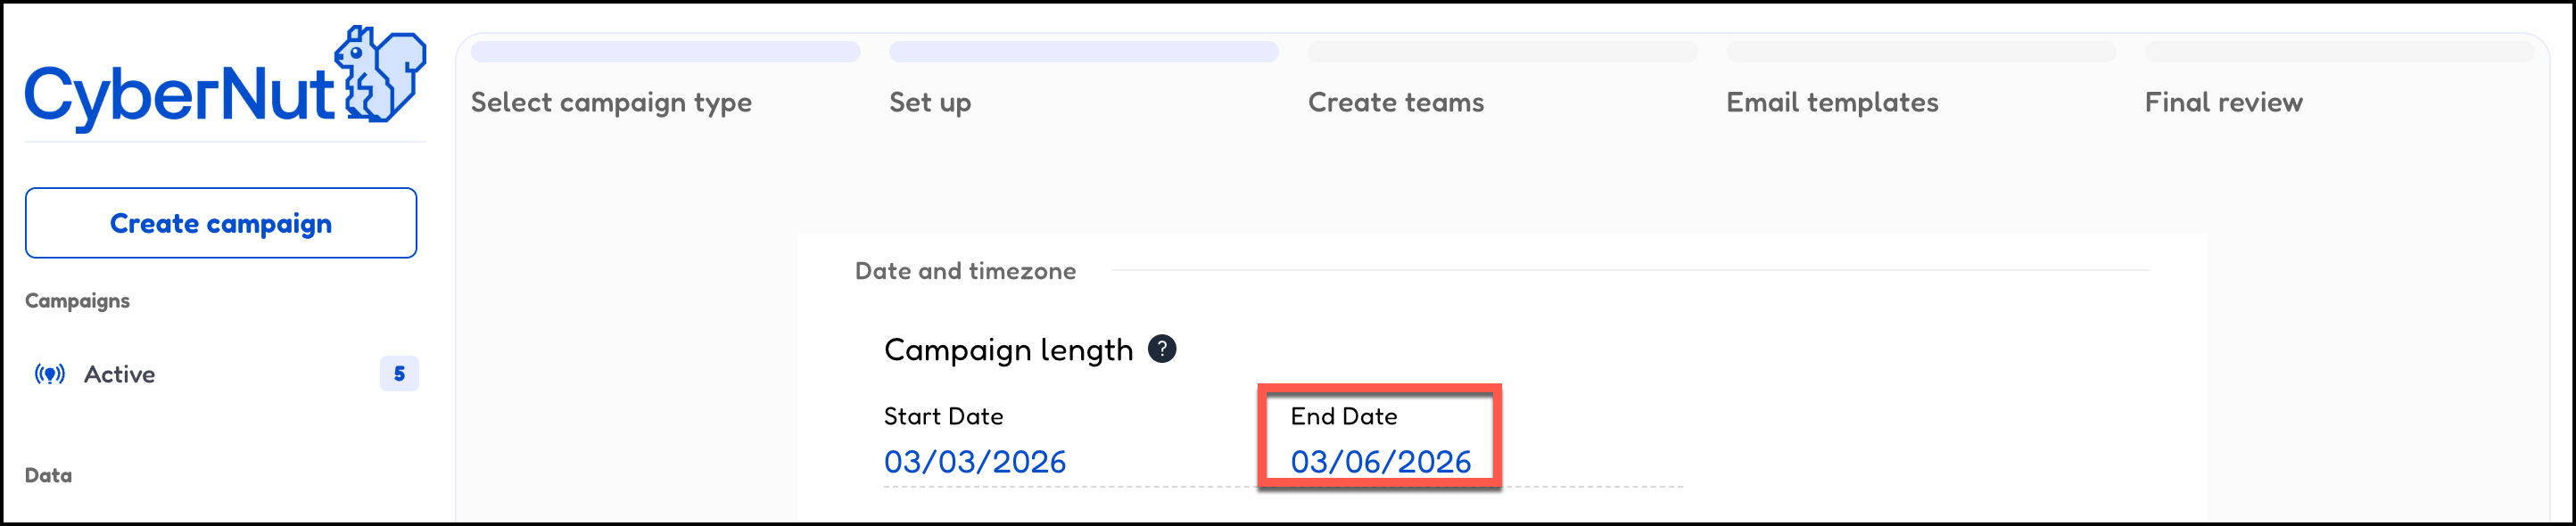Click the Campaigns sidebar section label
The image size is (2576, 526).
[77, 301]
